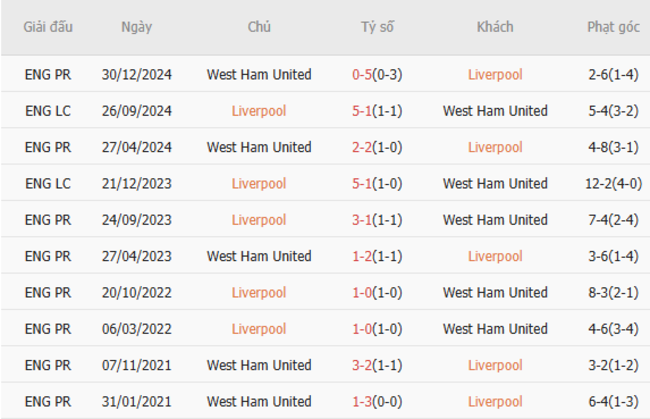This screenshot has width=650, height=419.
Task: Click the "Giải đấu" column header
Action: [48, 27]
